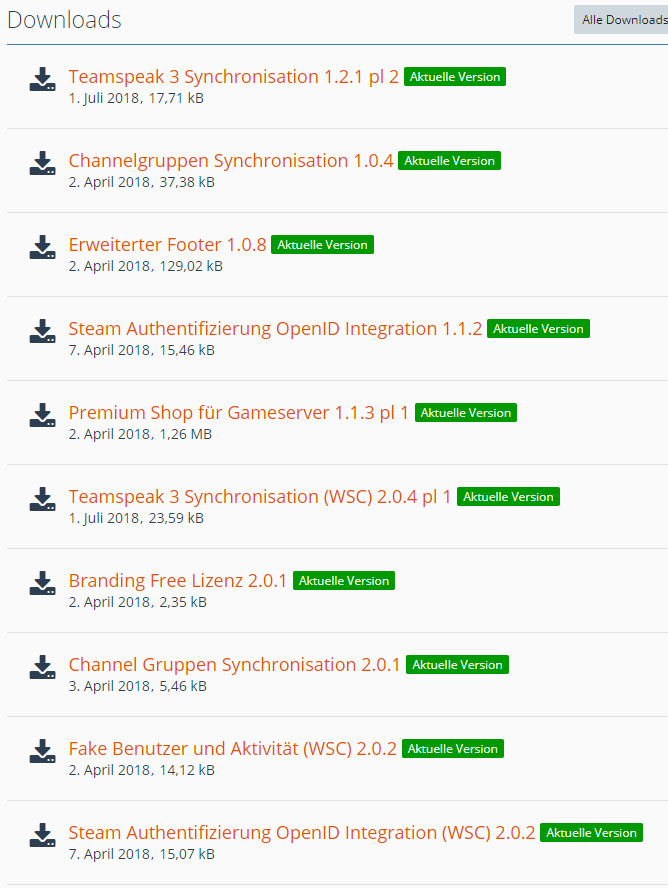
Task: Click download icon for Fake Benutzer und Aktivität
Action: click(42, 752)
